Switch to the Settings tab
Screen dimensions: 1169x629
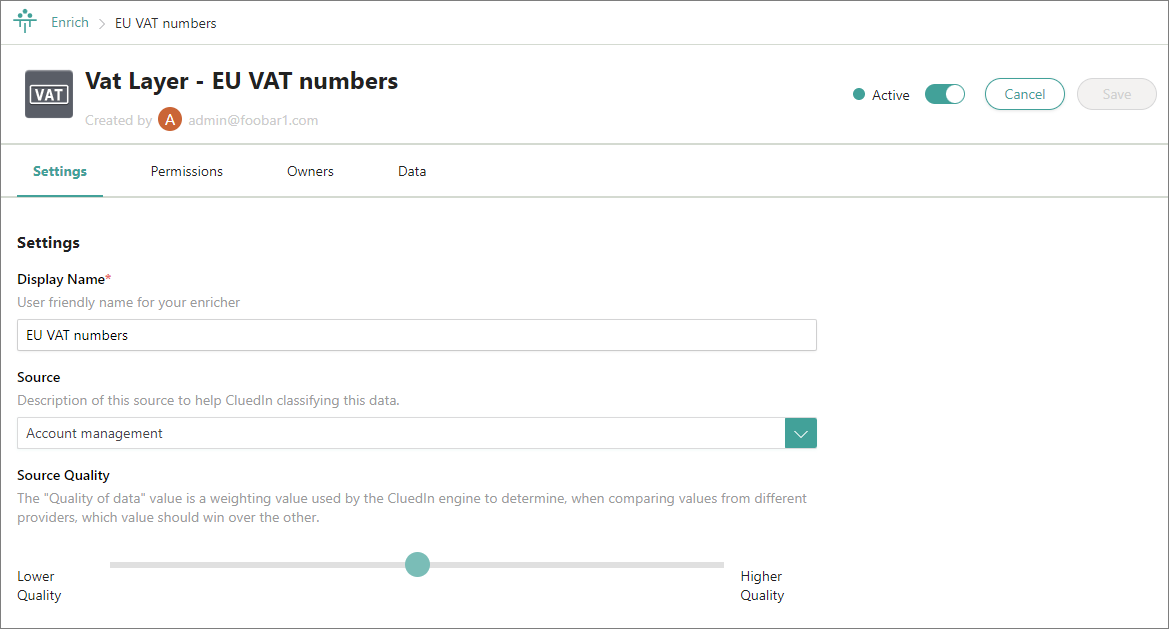[60, 171]
